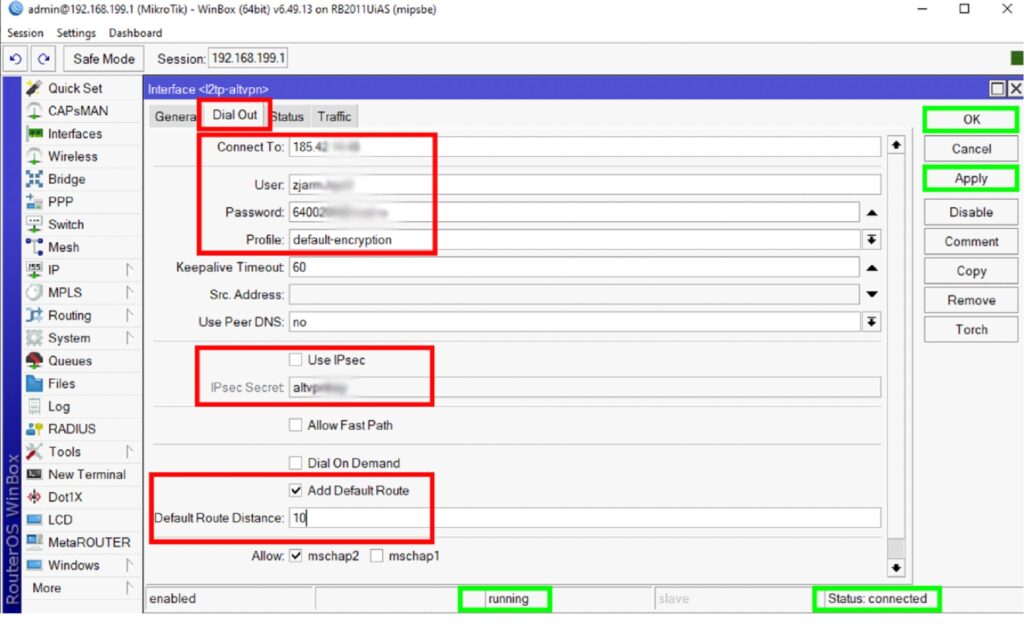
Task: Select the Bridge icon in sidebar
Action: point(35,179)
